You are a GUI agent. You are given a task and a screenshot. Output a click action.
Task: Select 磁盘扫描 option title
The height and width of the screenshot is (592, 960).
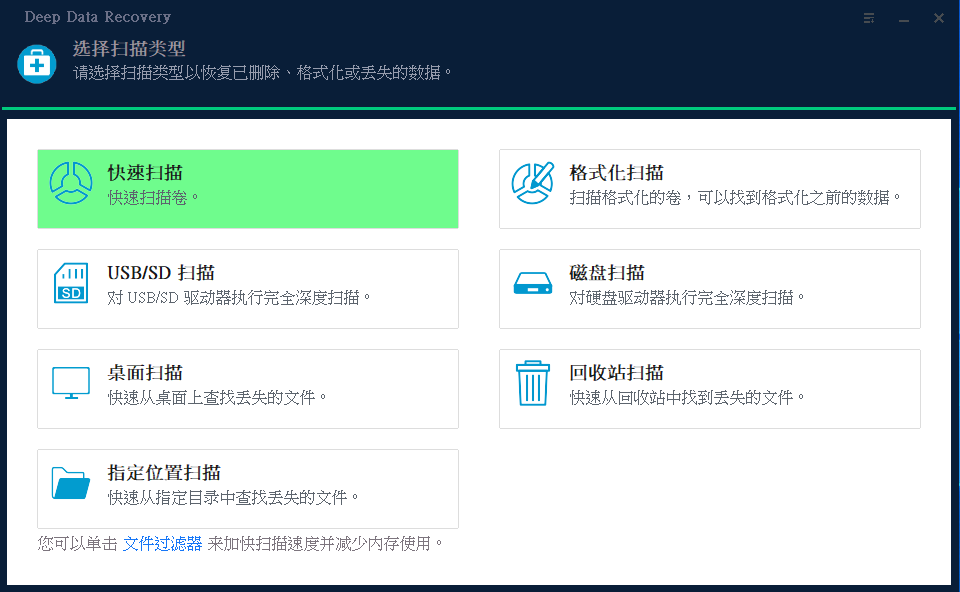[x=606, y=273]
